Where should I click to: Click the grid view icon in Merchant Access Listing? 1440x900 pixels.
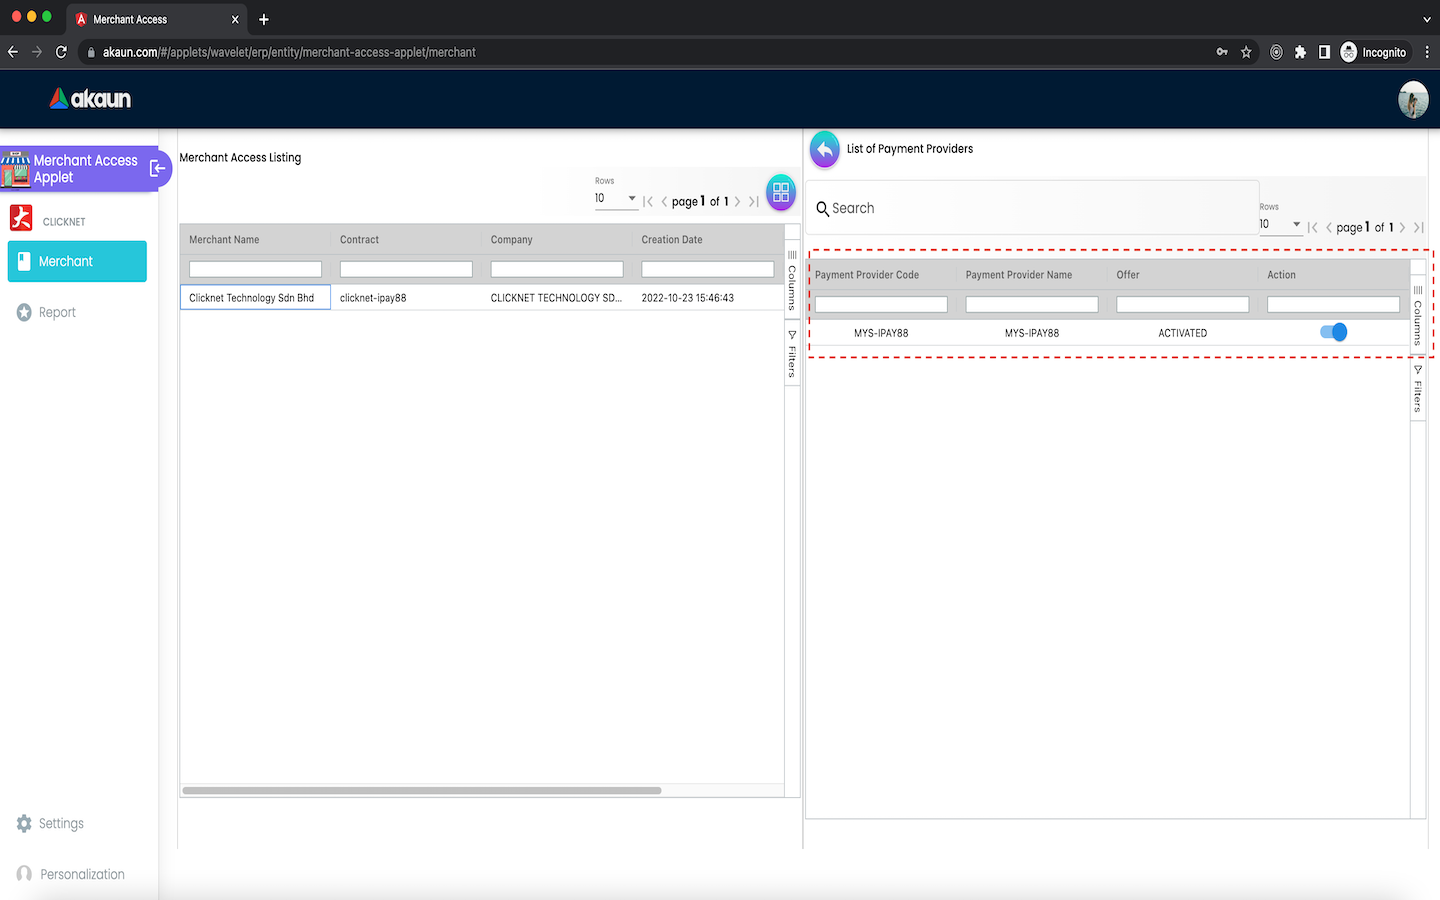(x=780, y=192)
